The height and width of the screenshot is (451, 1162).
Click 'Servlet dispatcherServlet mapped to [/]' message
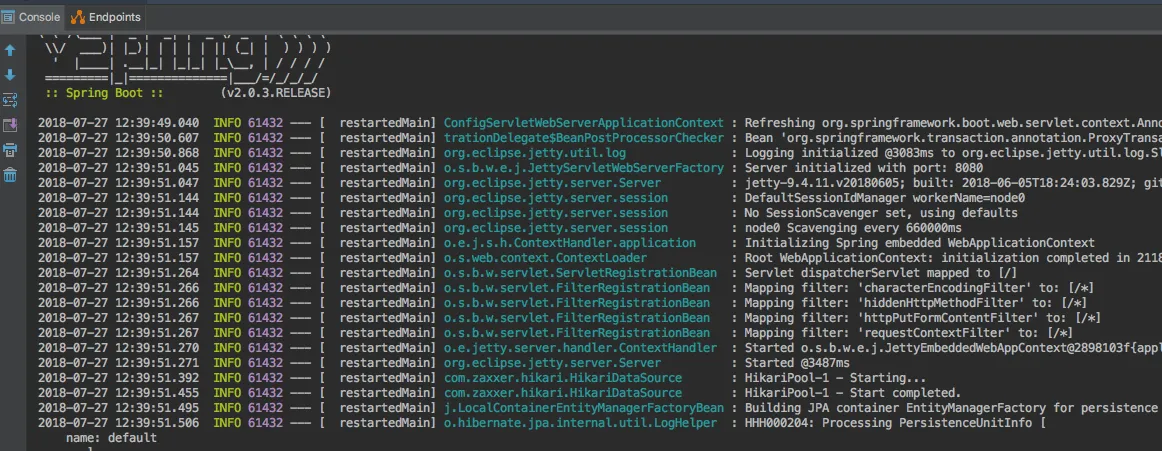pos(881,273)
